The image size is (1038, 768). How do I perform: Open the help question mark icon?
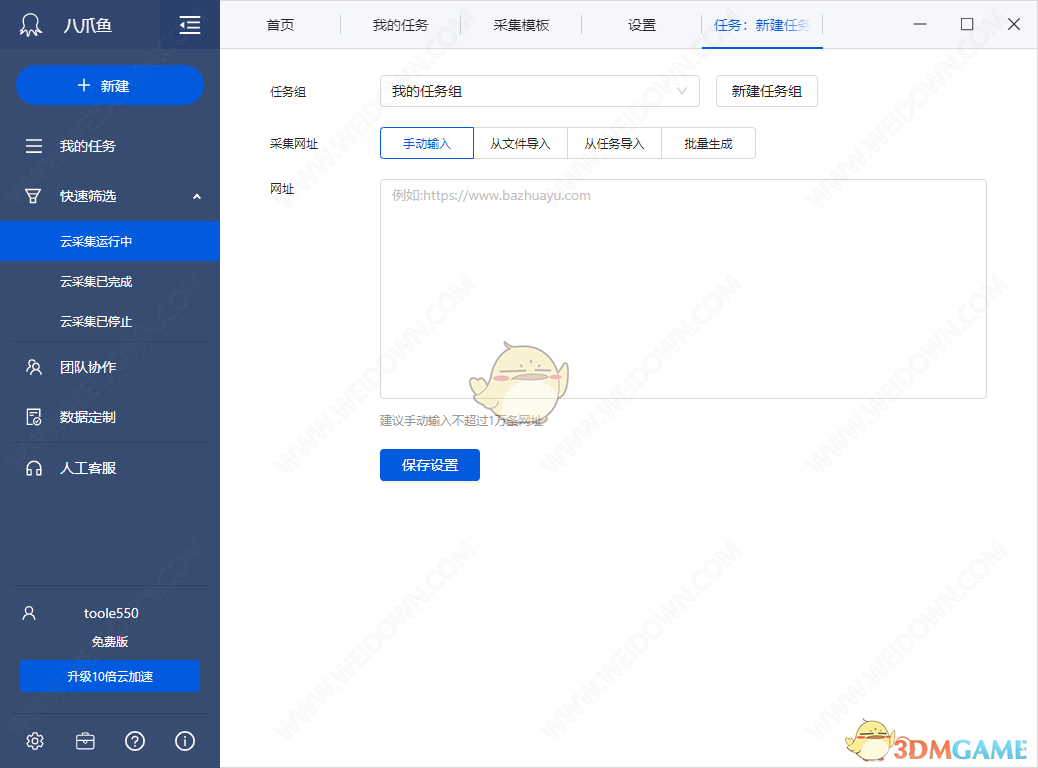135,741
